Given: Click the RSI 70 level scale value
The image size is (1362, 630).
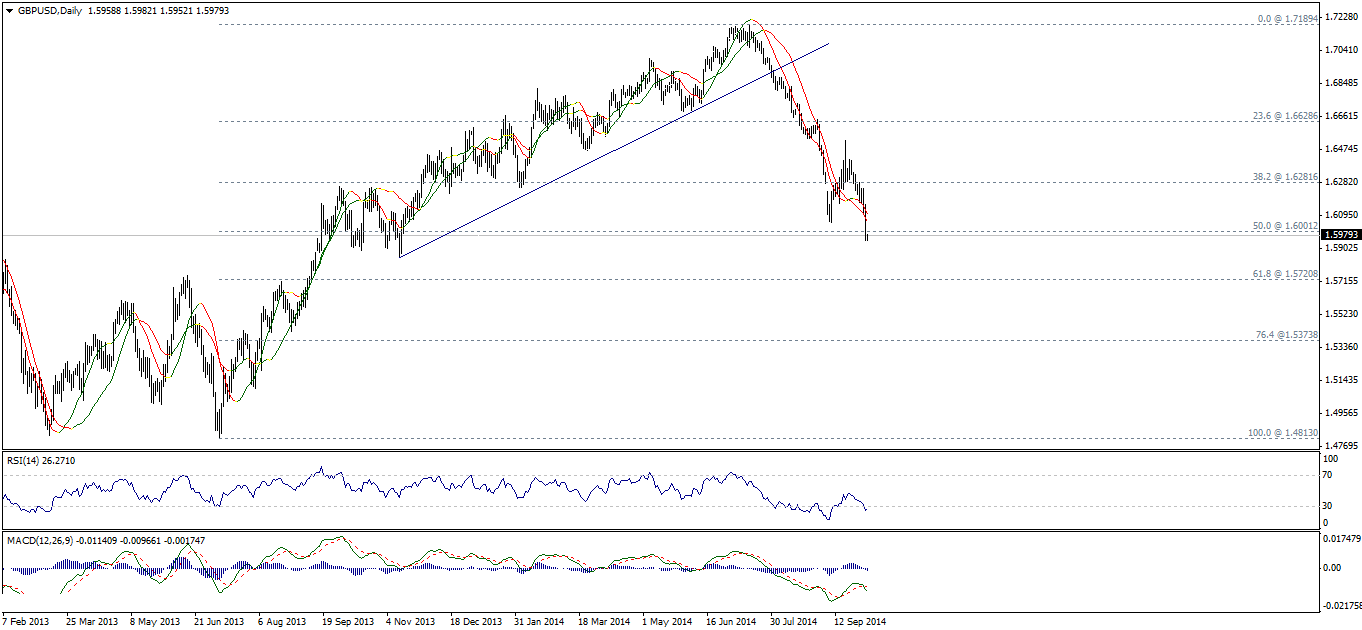Looking at the screenshot, I should (x=1329, y=474).
